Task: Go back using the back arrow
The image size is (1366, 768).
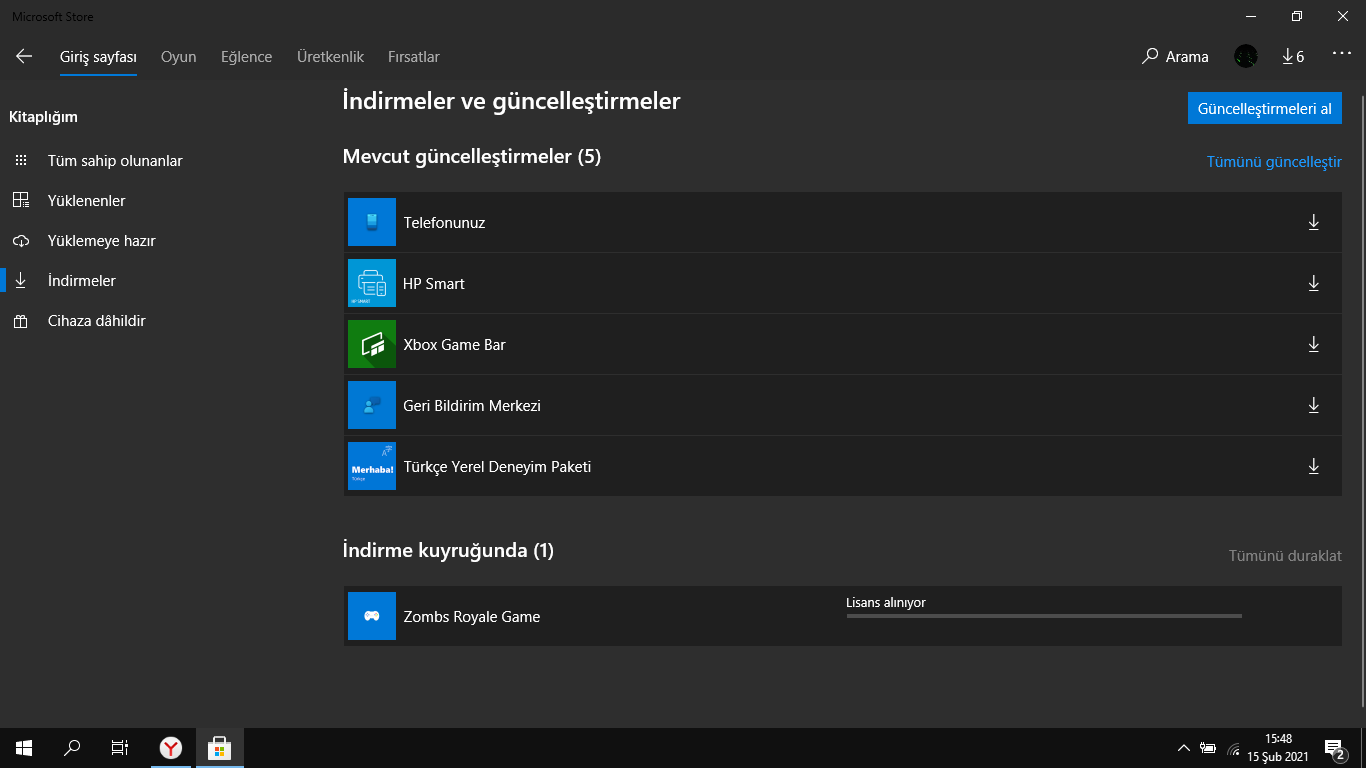Action: click(x=24, y=57)
